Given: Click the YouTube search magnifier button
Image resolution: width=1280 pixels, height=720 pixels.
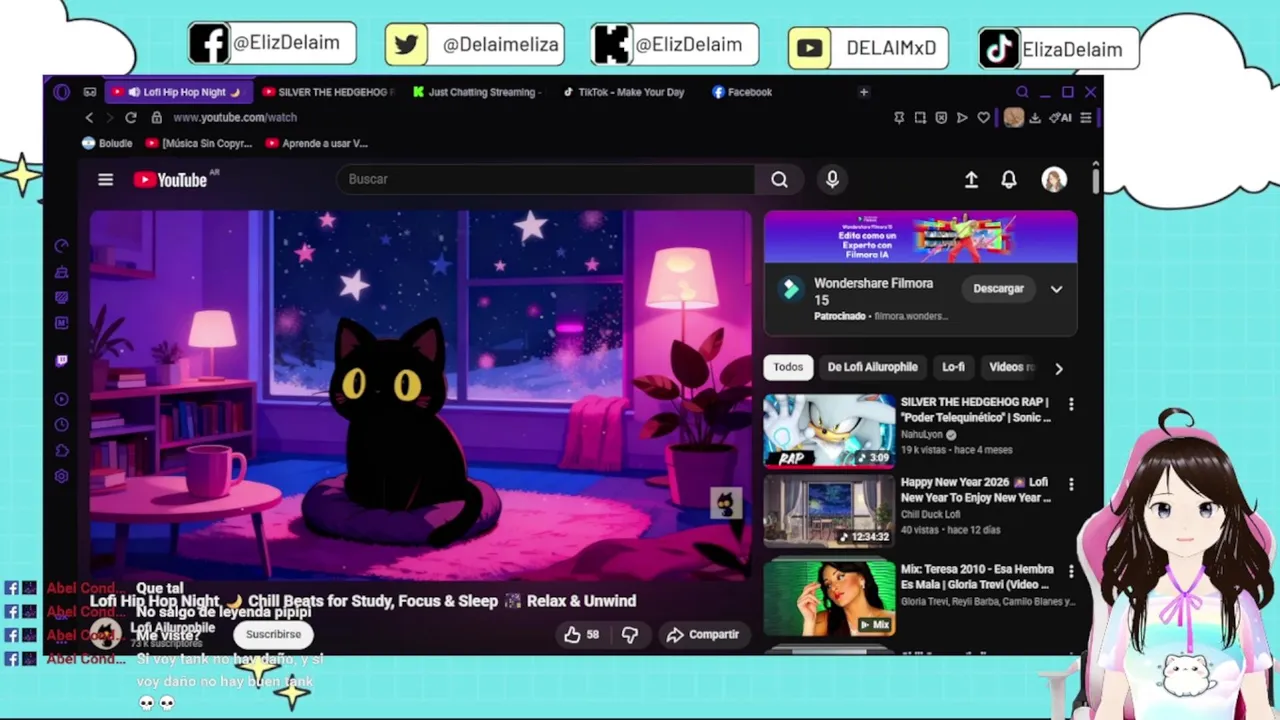Looking at the screenshot, I should 779,180.
